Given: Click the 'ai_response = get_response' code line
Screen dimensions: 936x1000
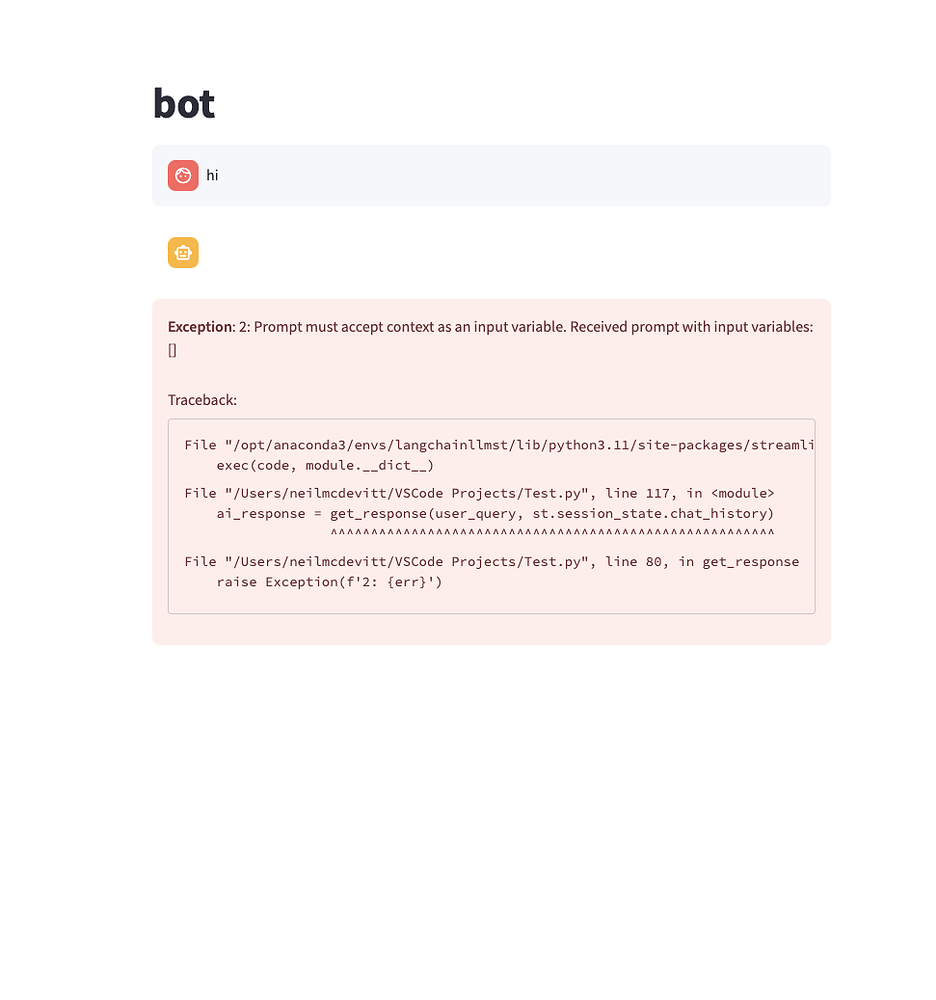Looking at the screenshot, I should (x=495, y=513).
